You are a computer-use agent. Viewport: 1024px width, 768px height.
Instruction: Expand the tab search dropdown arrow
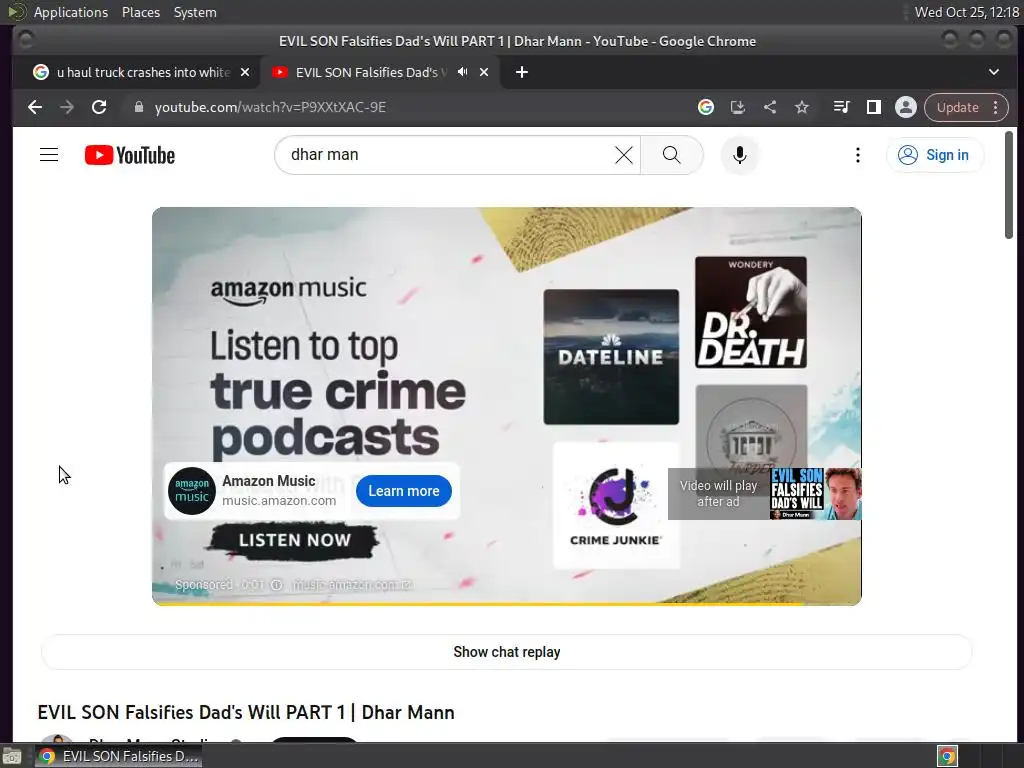pos(993,72)
